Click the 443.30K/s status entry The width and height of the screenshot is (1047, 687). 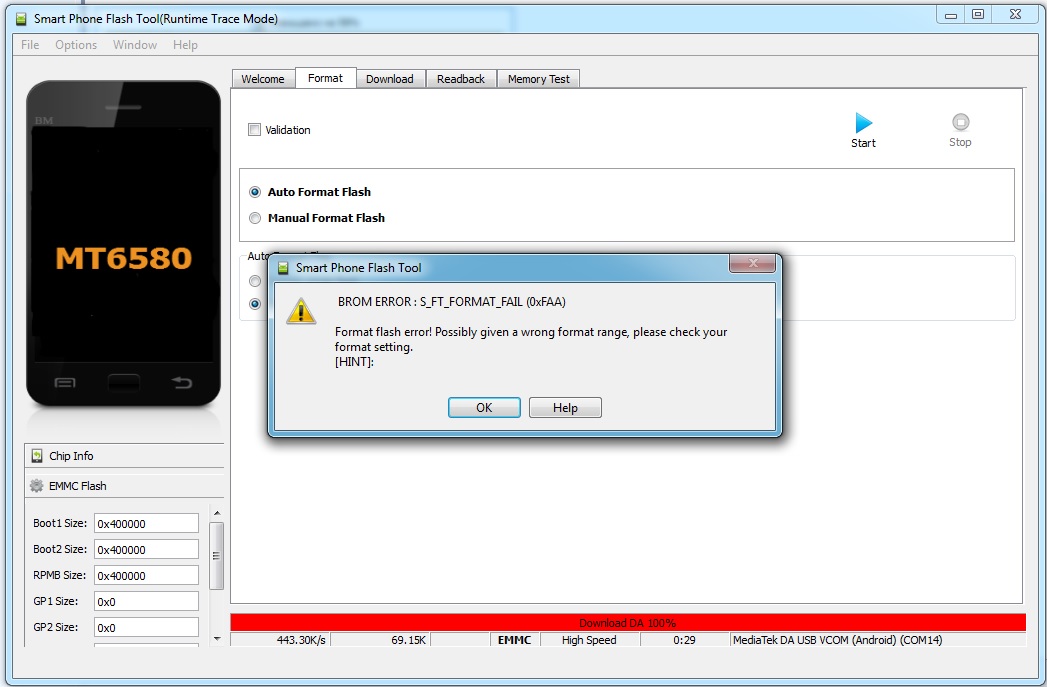coord(280,640)
